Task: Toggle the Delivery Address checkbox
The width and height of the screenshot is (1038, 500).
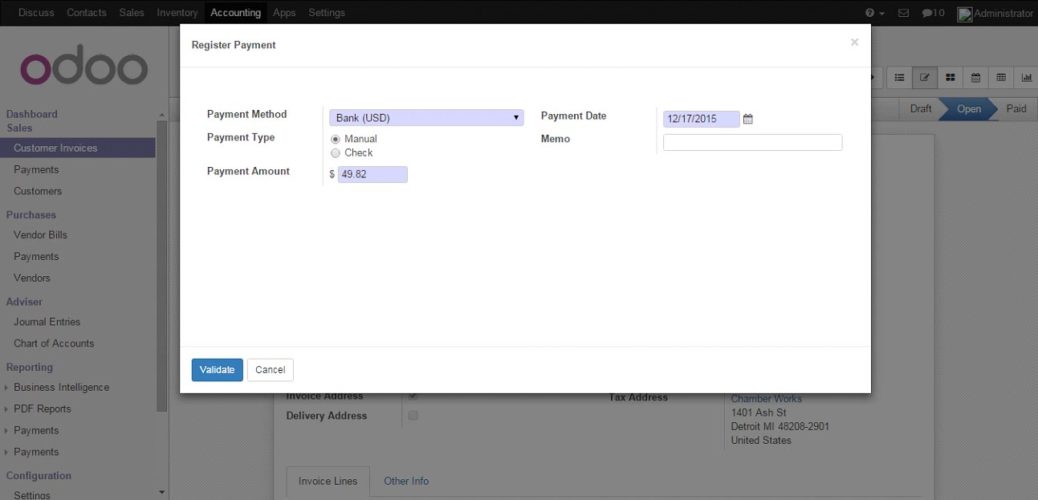Action: 413,416
